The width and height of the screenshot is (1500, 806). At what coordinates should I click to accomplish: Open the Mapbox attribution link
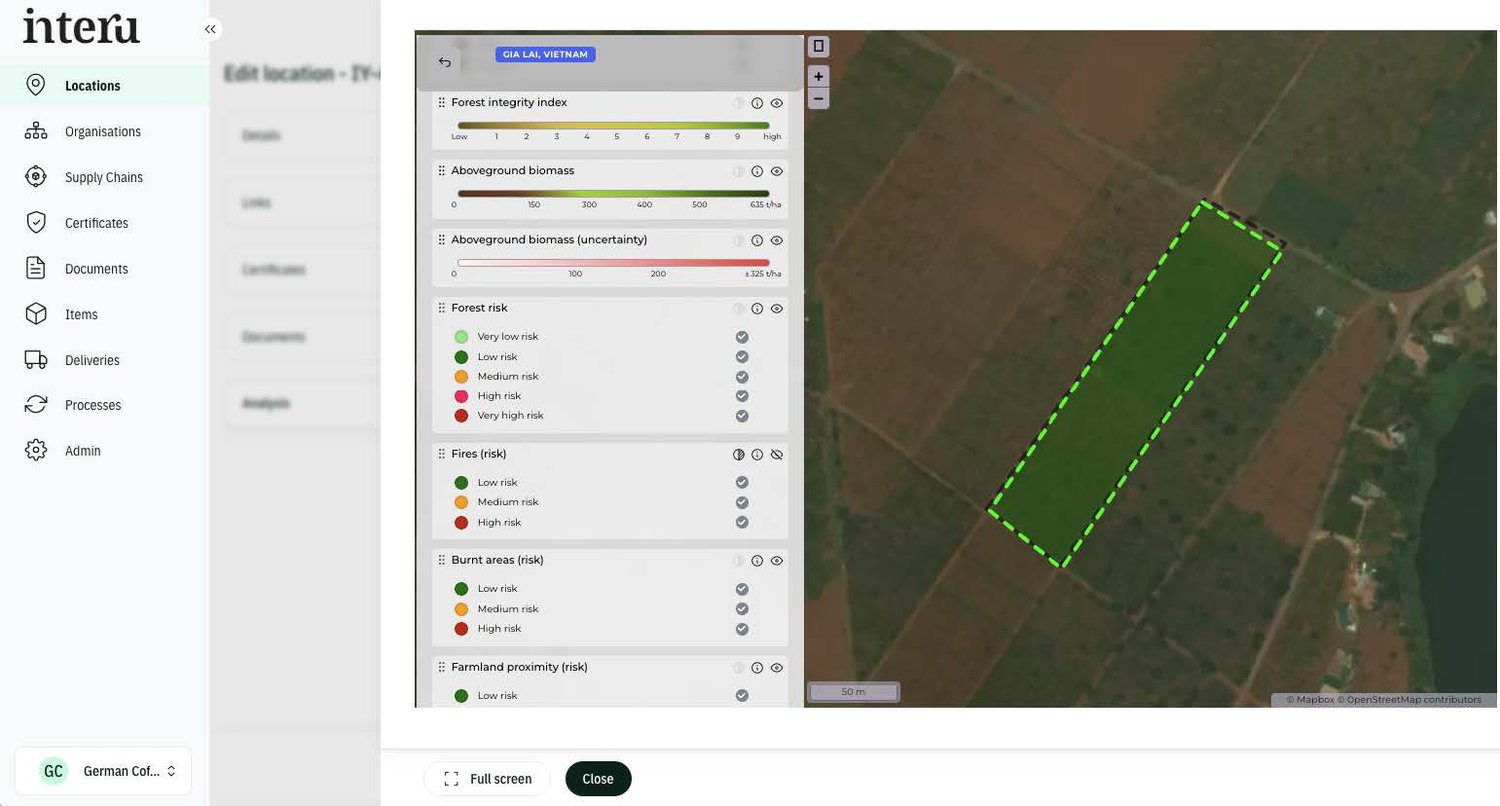point(1310,700)
